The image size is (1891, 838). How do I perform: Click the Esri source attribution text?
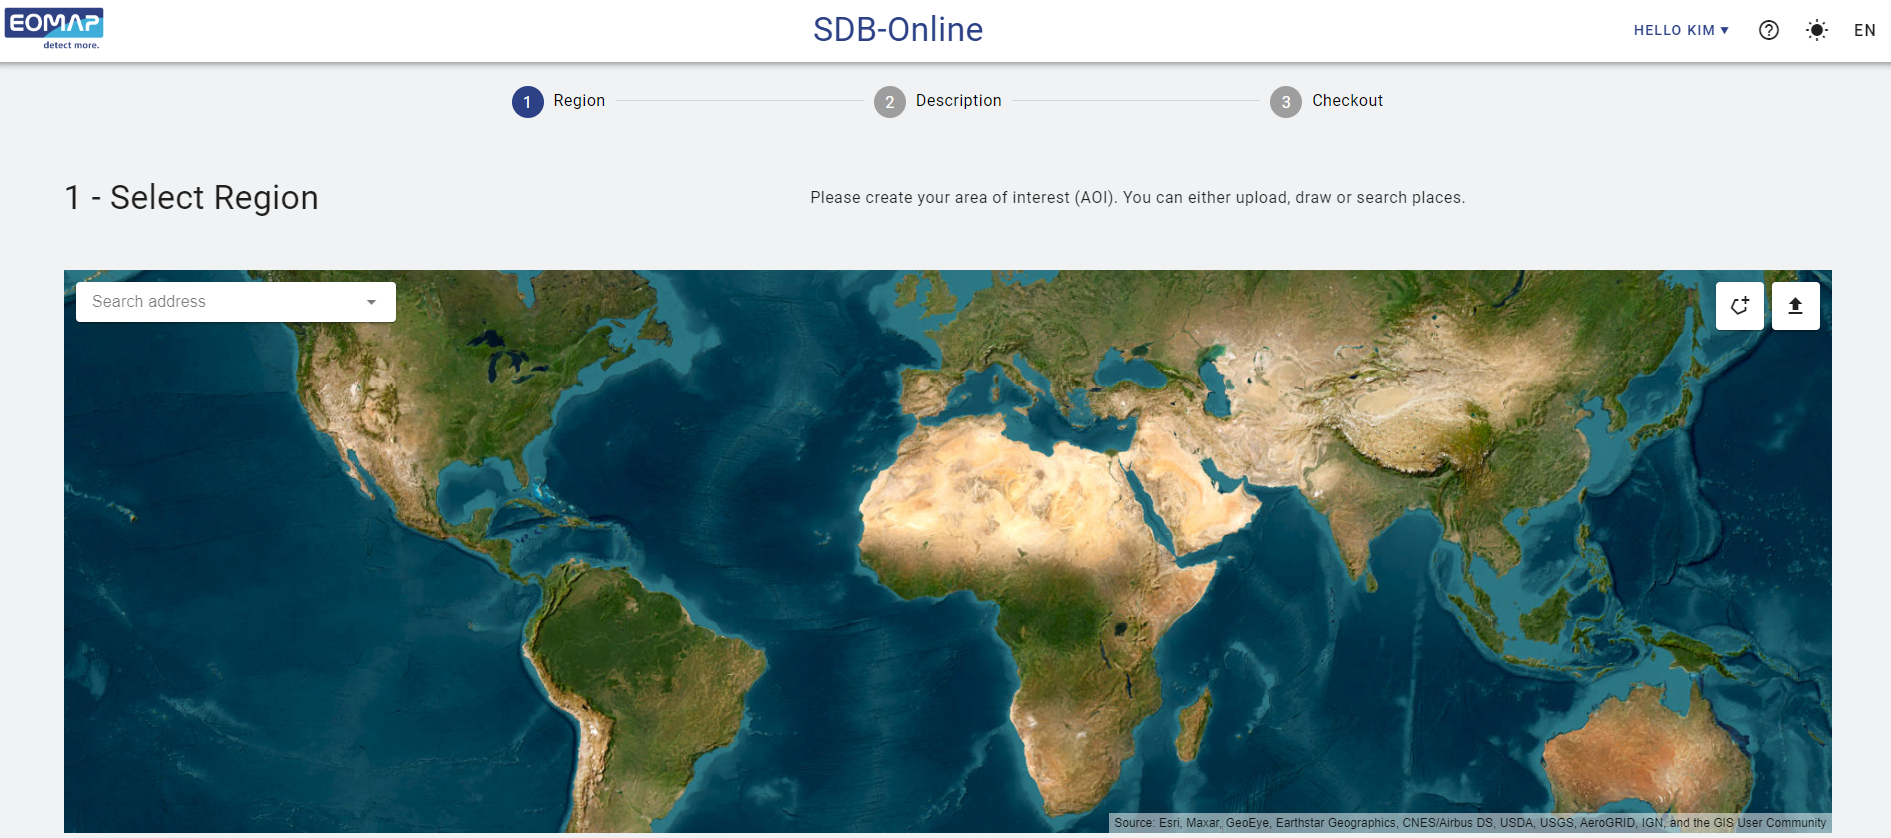pyautogui.click(x=1469, y=823)
